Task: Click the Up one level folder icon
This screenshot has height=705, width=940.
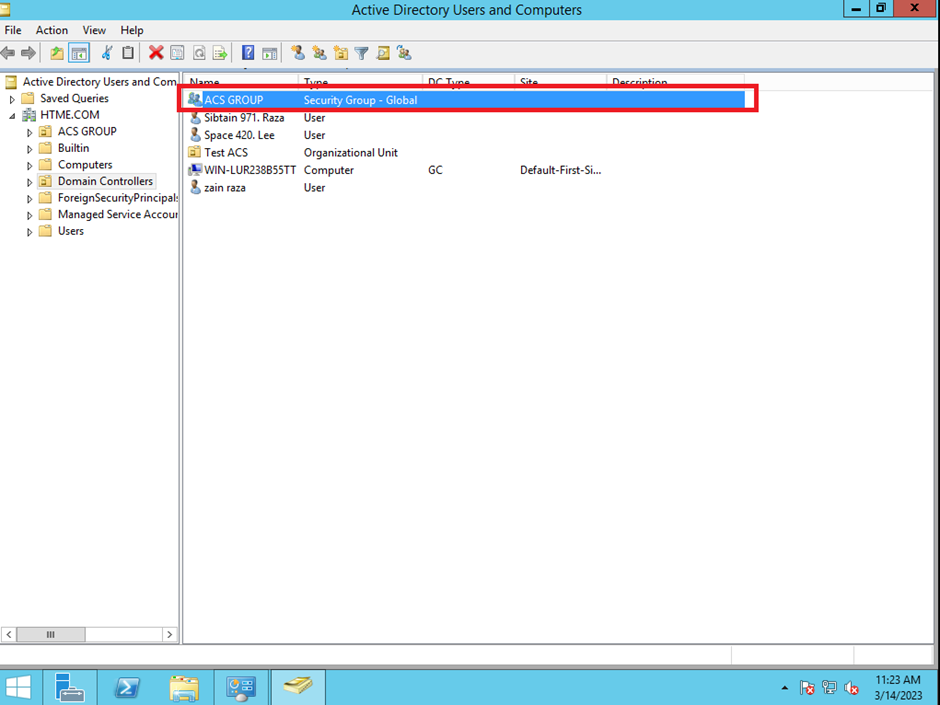Action: tap(57, 53)
